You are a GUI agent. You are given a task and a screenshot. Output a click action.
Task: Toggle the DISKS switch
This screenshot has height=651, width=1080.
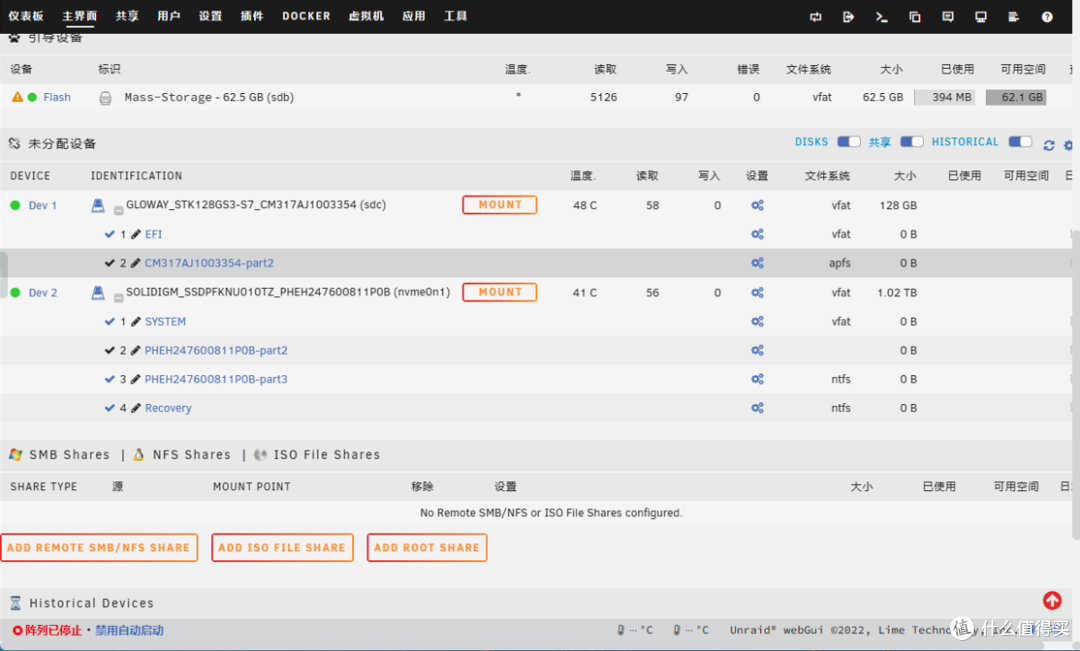(849, 142)
